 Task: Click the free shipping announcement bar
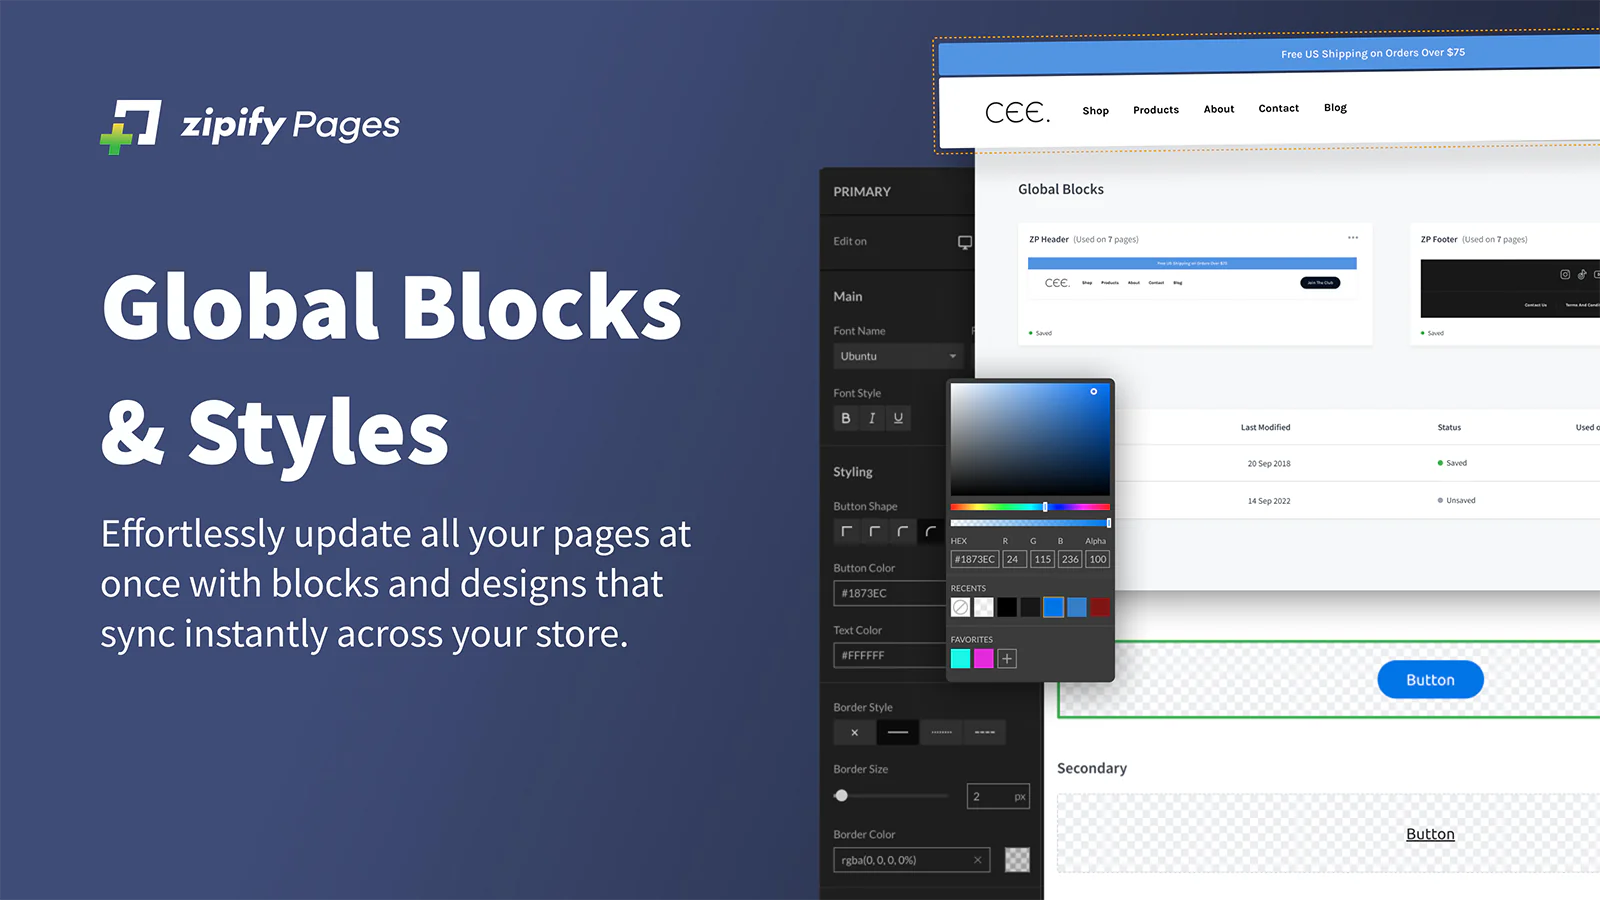coord(1270,55)
